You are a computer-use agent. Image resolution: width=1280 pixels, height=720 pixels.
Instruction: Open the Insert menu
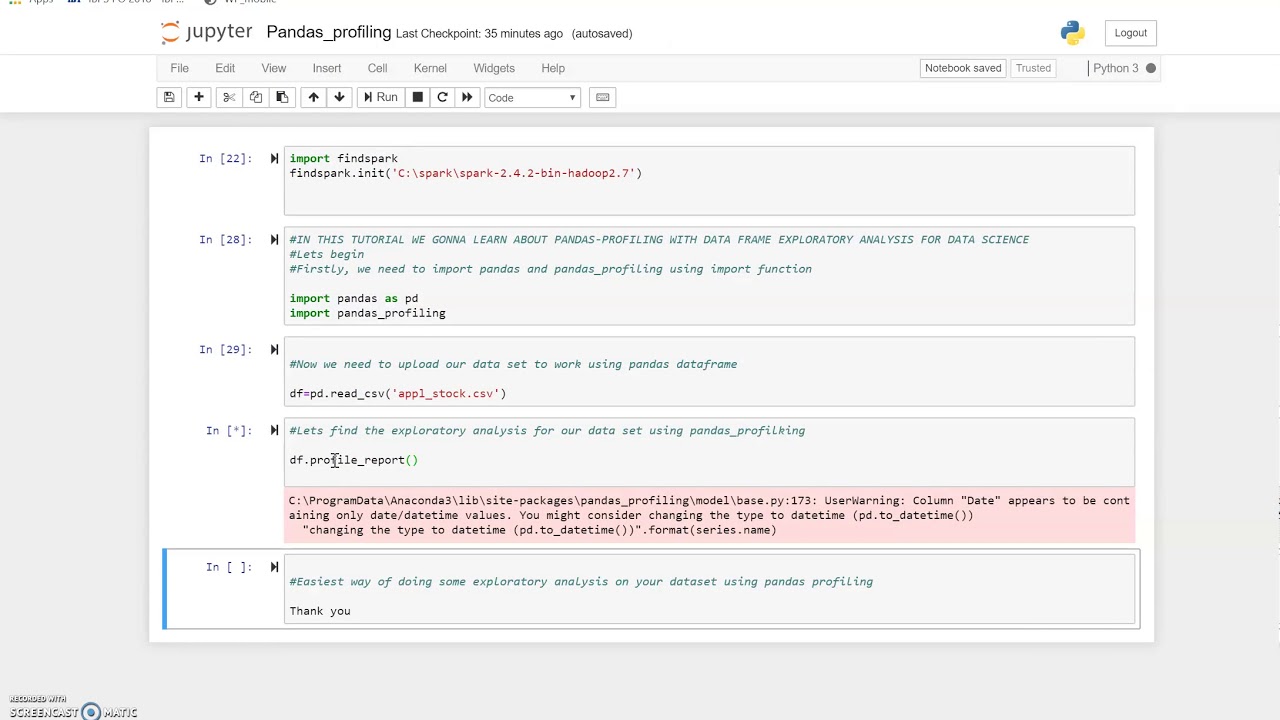(327, 68)
